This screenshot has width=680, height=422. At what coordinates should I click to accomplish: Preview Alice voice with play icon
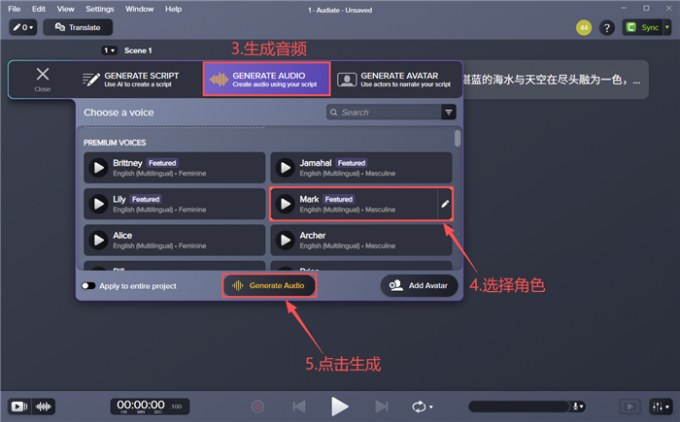(99, 240)
